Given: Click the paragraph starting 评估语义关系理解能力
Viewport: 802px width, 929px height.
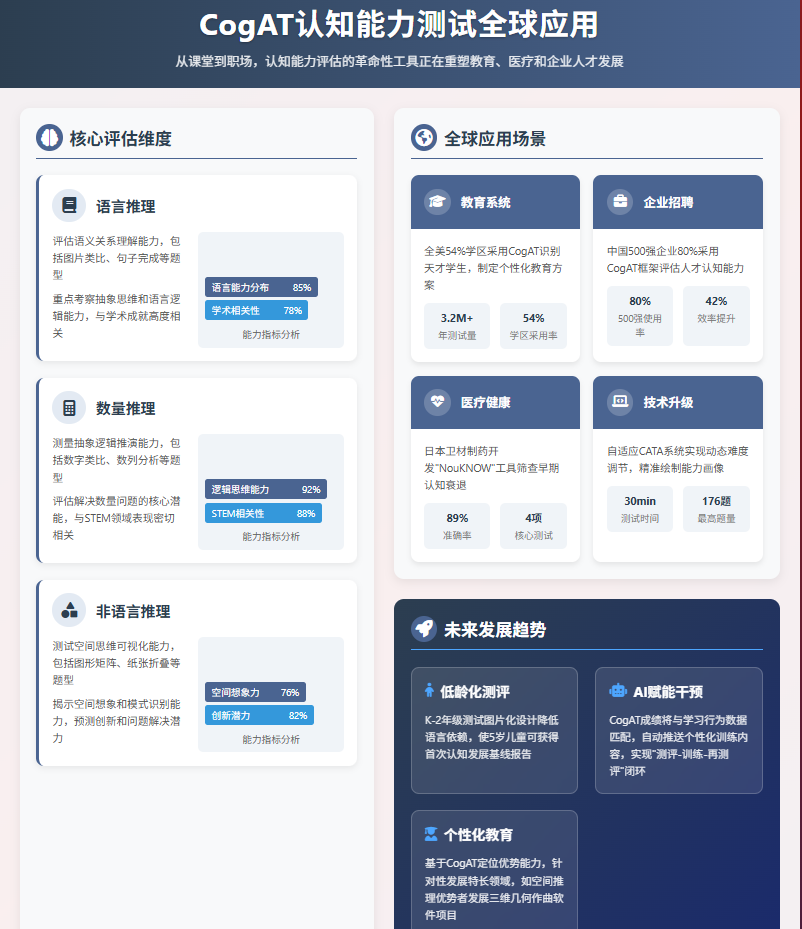Looking at the screenshot, I should coord(117,258).
